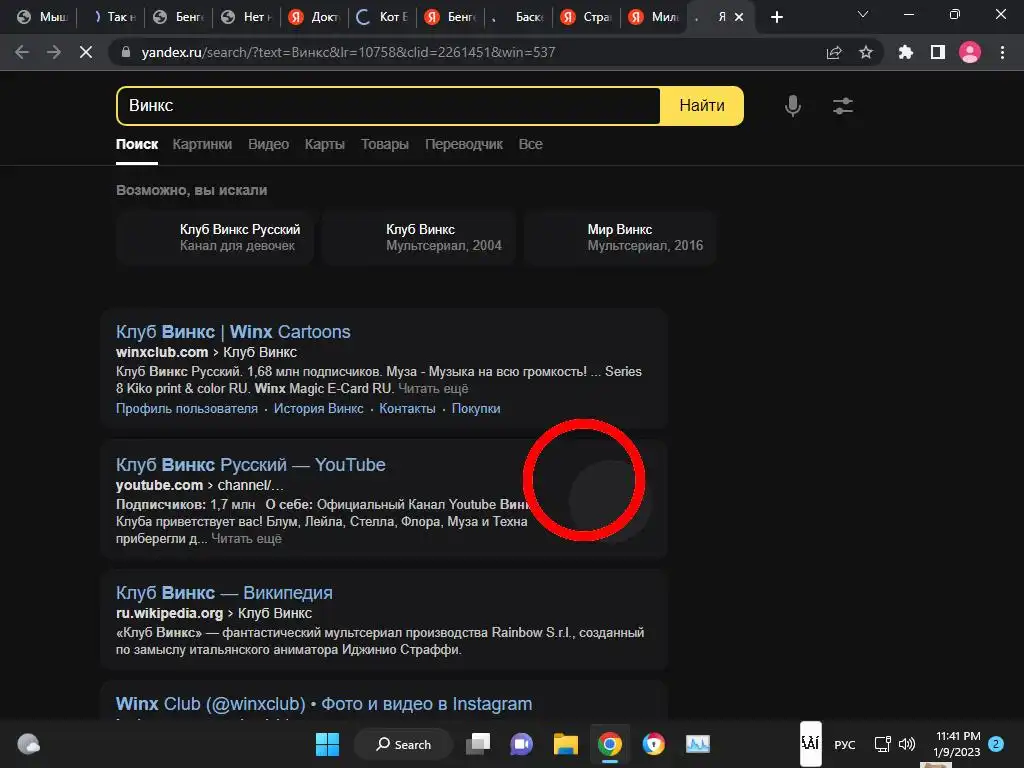Screen dimensions: 1024x768
Task: Switch to the Кот browser tab
Action: (383, 17)
